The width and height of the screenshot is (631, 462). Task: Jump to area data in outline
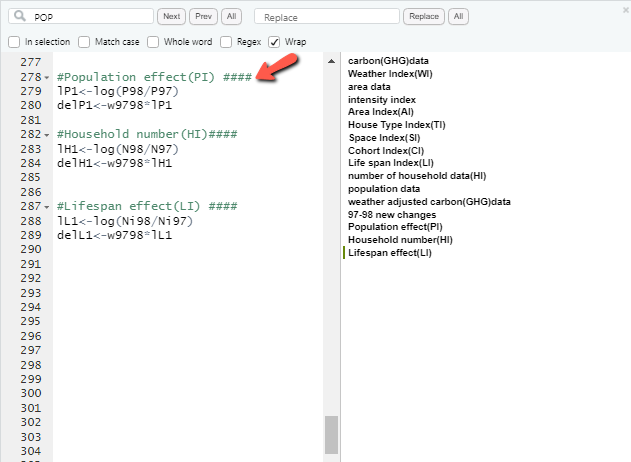(369, 87)
